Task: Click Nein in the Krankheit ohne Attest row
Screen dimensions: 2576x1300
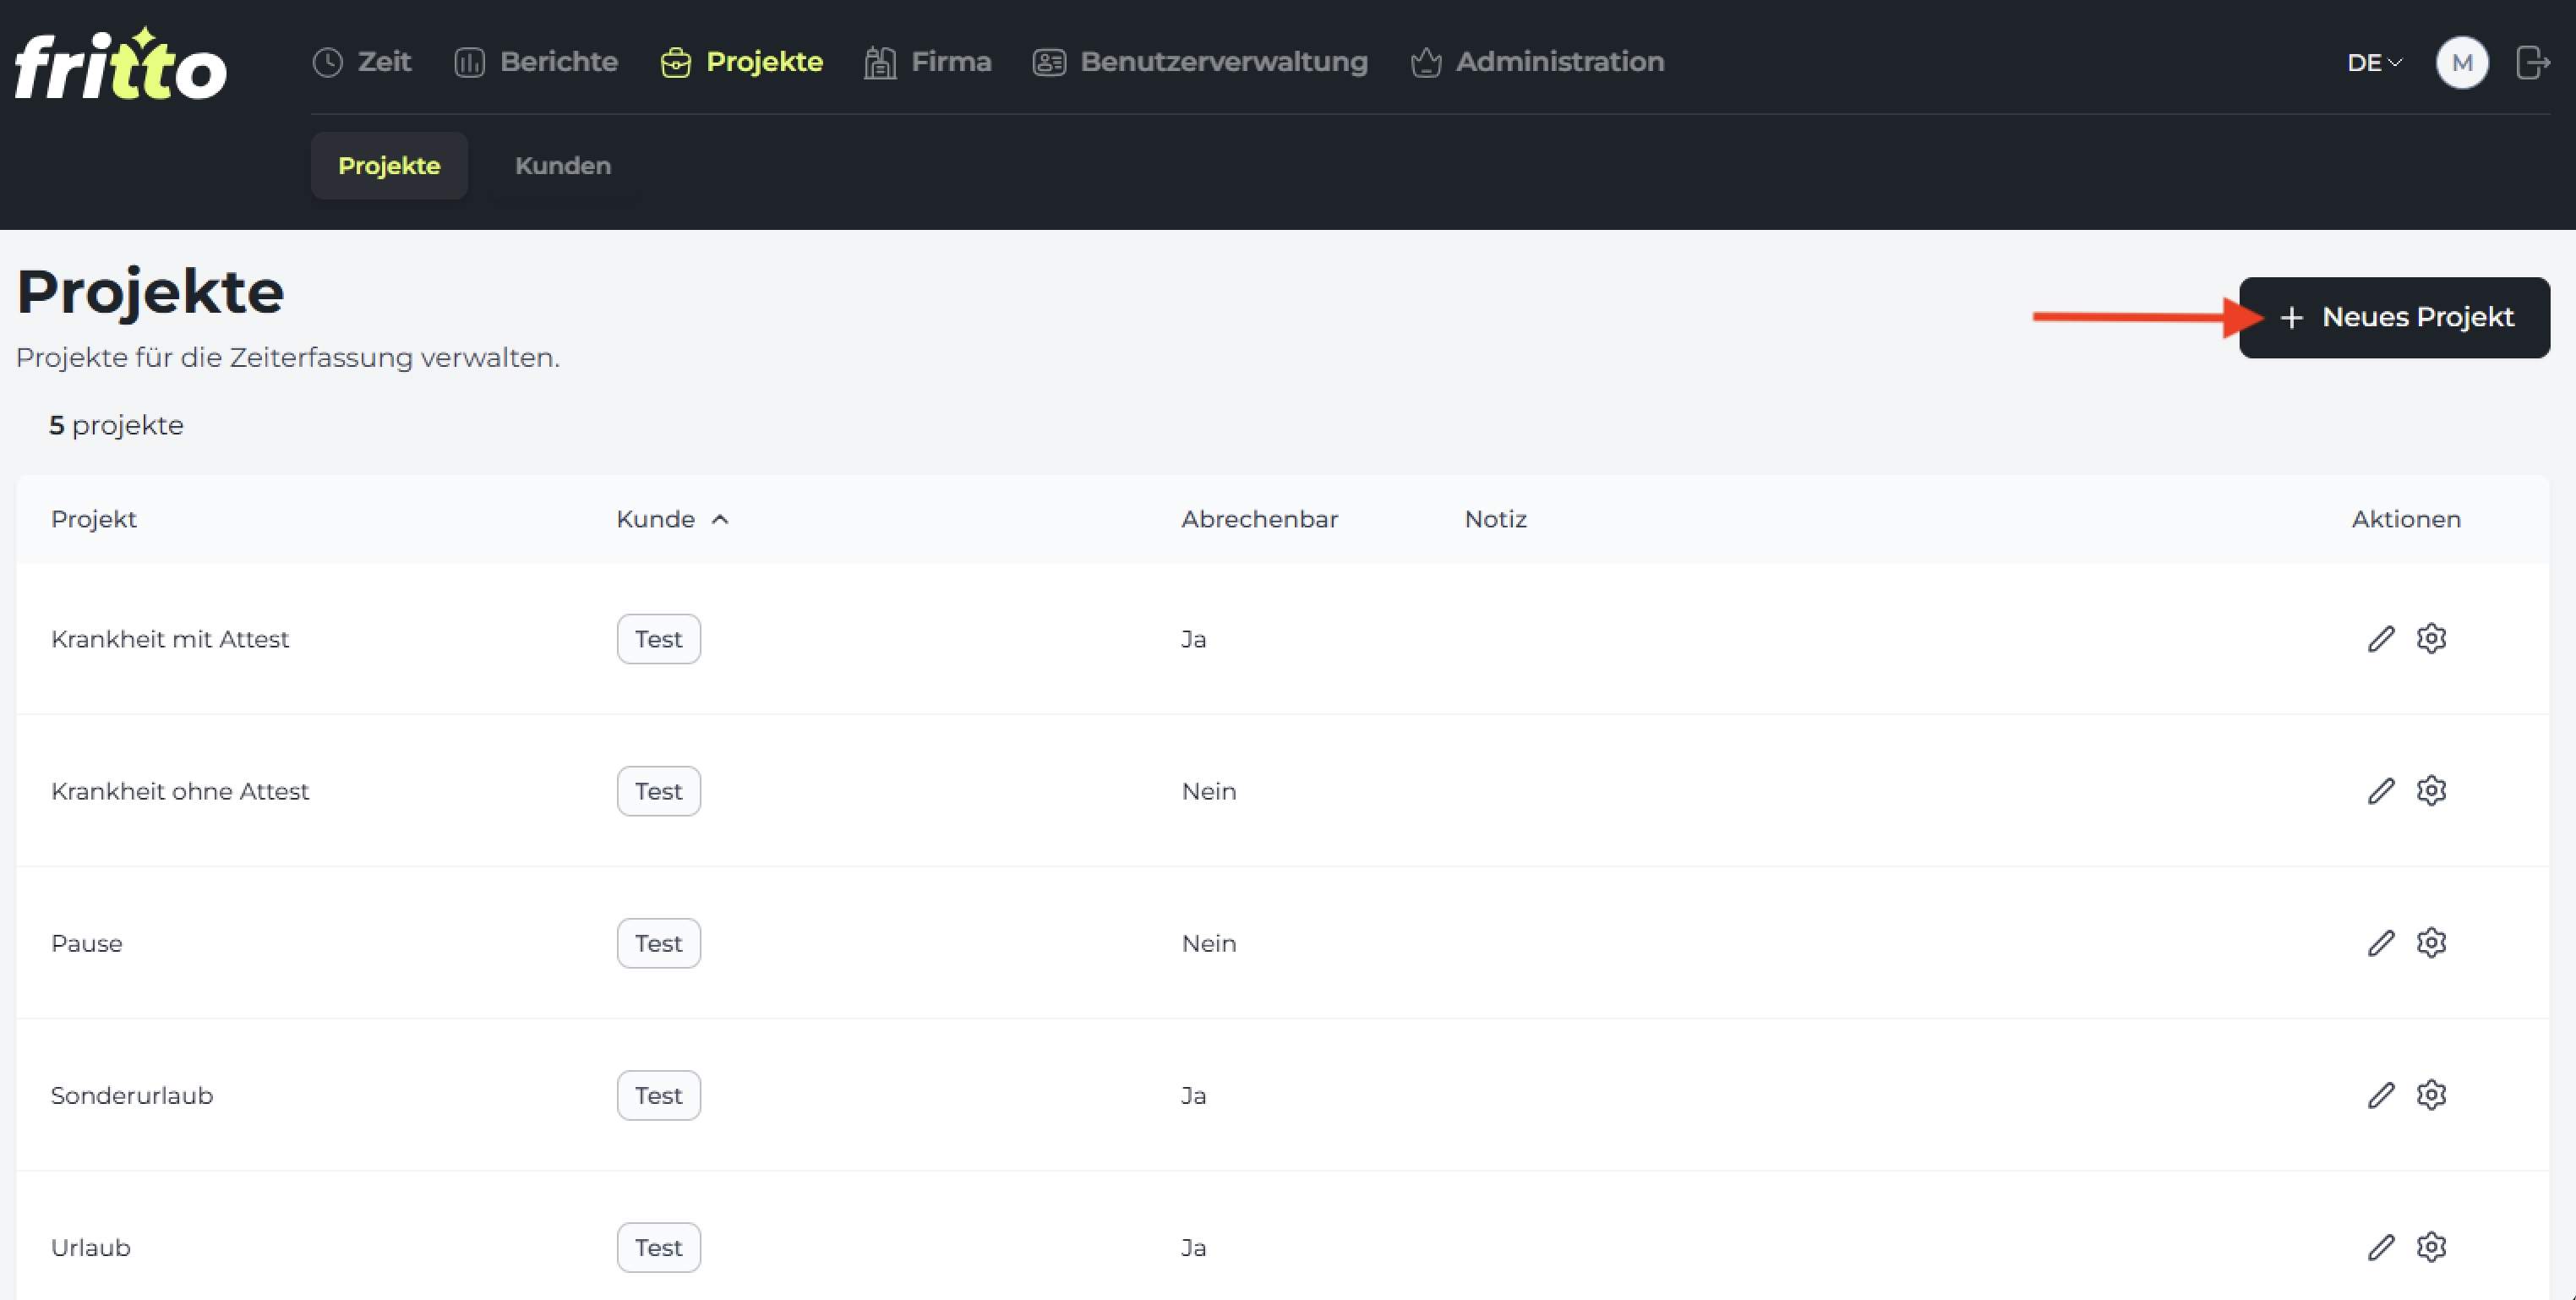Action: point(1209,791)
